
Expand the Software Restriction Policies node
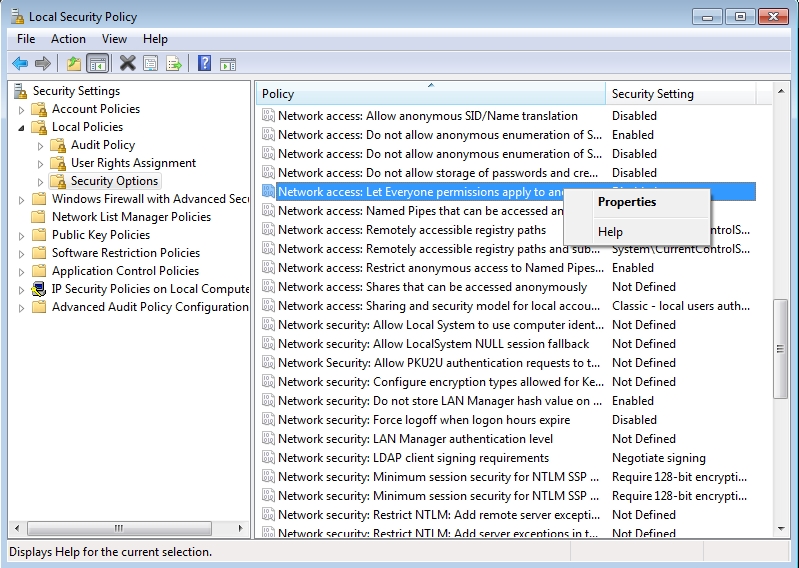[x=22, y=253]
